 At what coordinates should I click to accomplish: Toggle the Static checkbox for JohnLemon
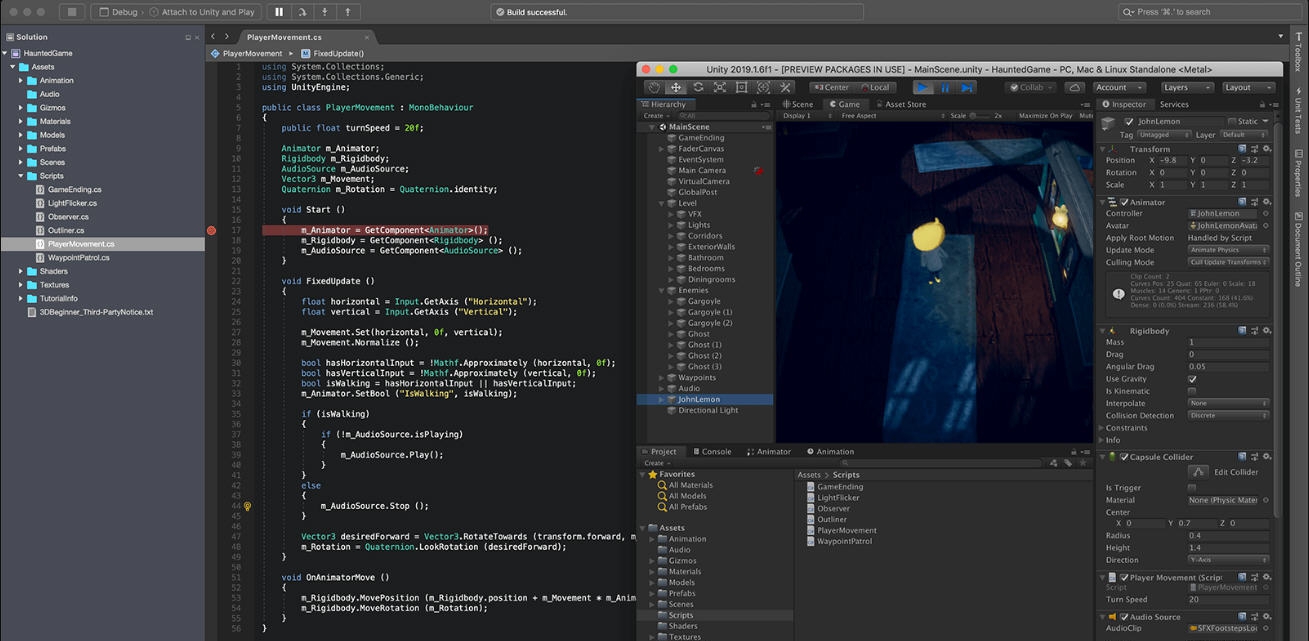click(1233, 121)
